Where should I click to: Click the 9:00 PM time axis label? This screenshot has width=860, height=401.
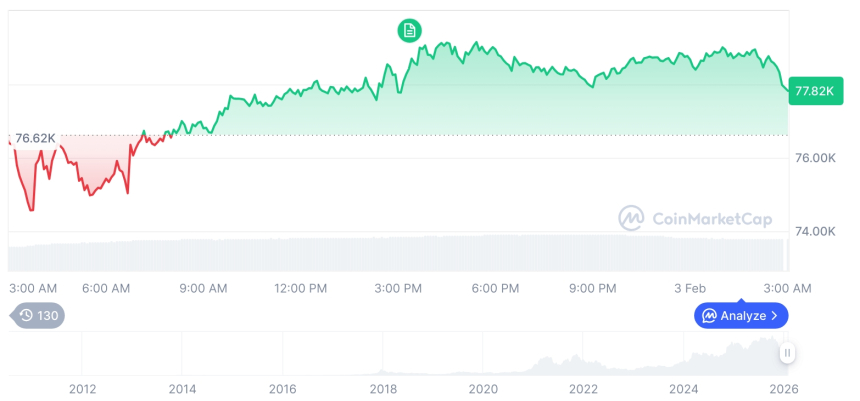593,288
